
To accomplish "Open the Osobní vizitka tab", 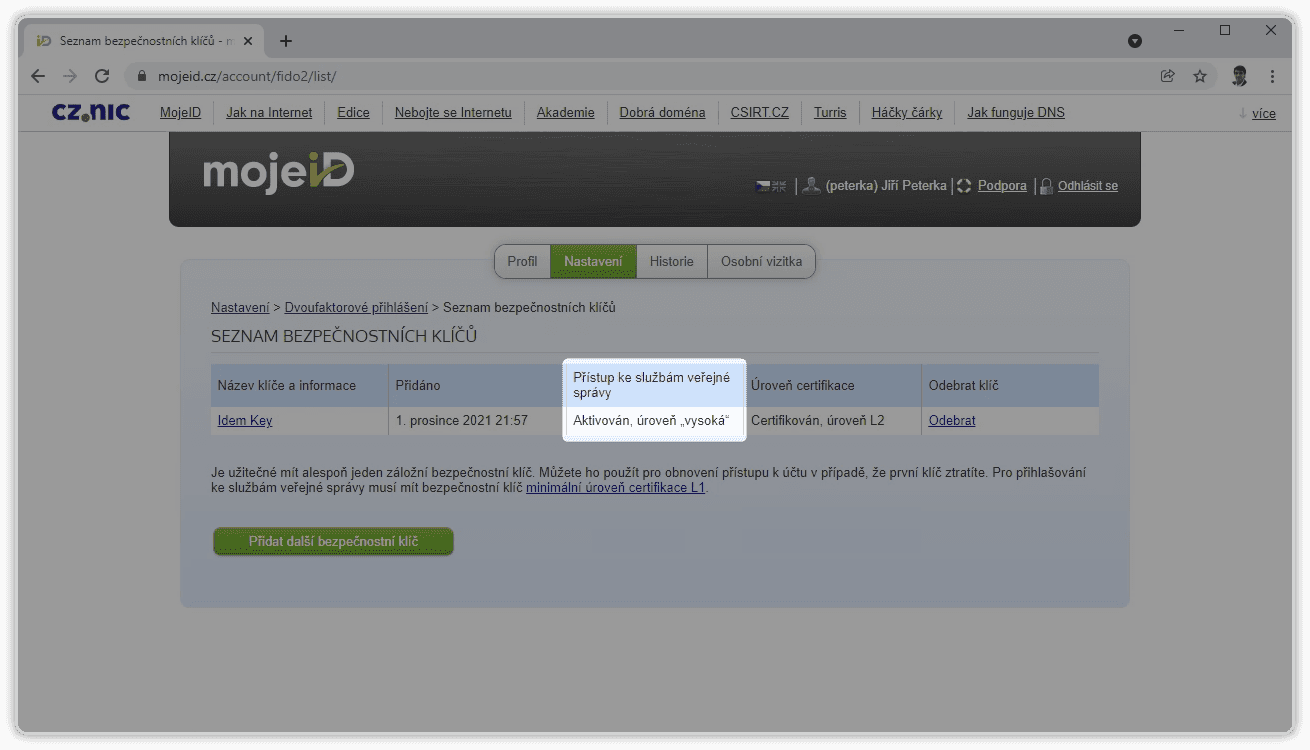I will point(761,261).
